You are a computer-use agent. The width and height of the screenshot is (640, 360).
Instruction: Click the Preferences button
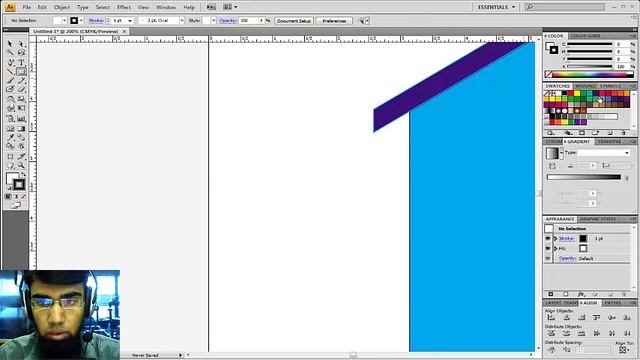334,20
